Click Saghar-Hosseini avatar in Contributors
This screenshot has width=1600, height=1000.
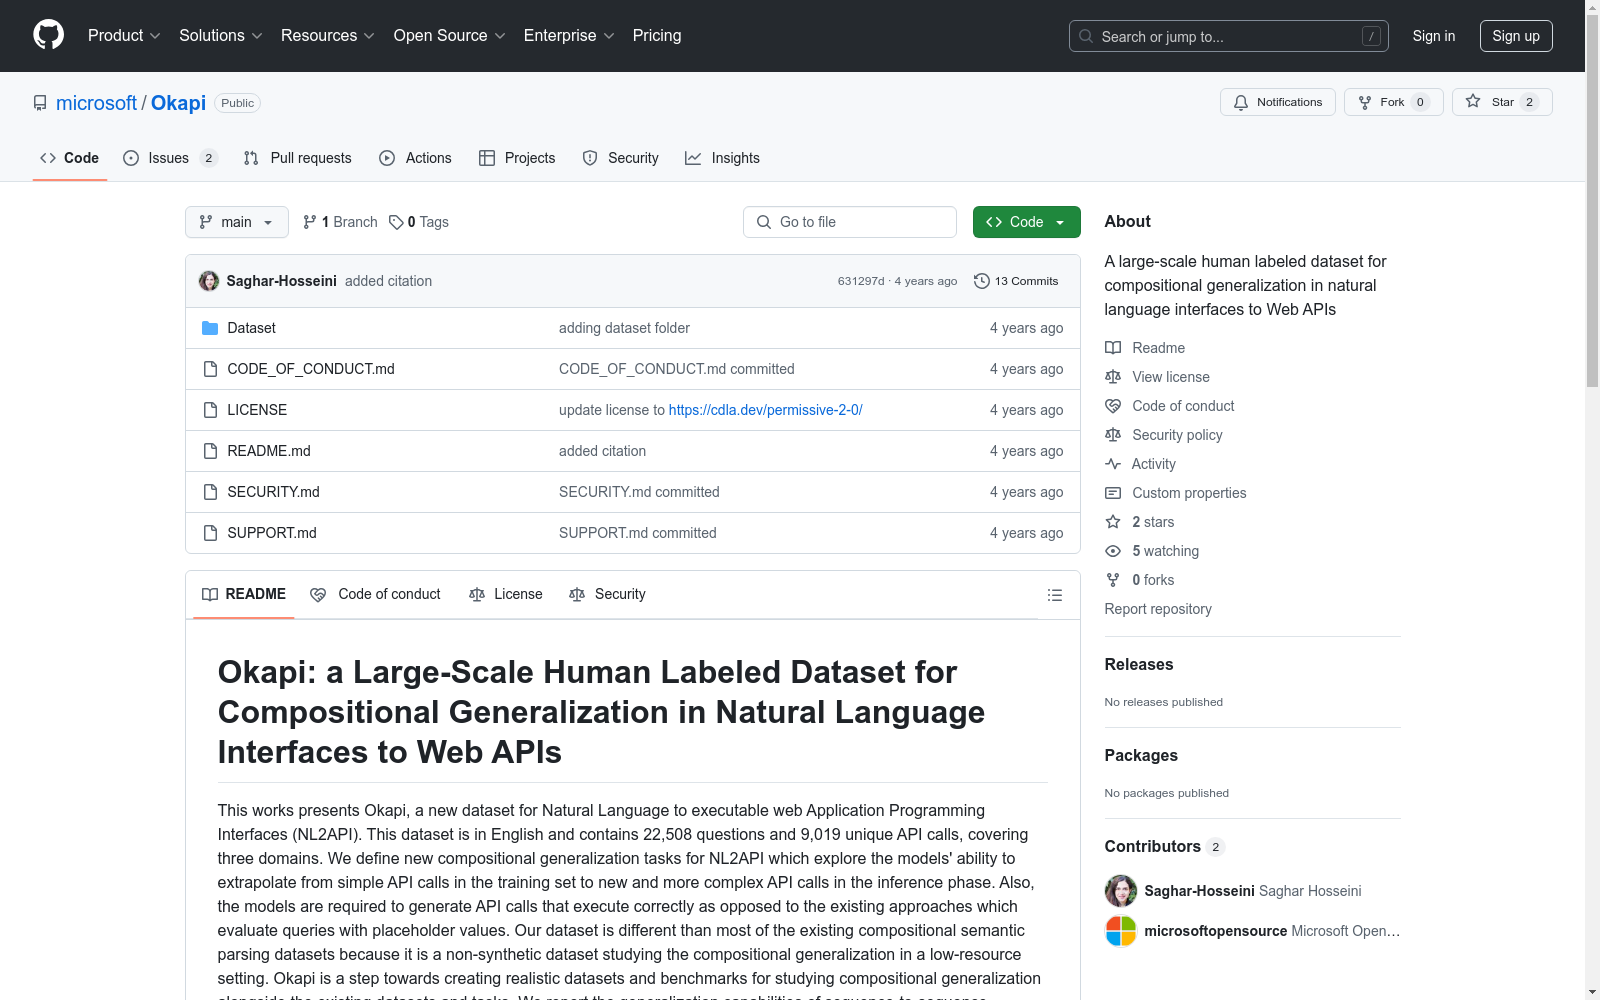click(1121, 891)
